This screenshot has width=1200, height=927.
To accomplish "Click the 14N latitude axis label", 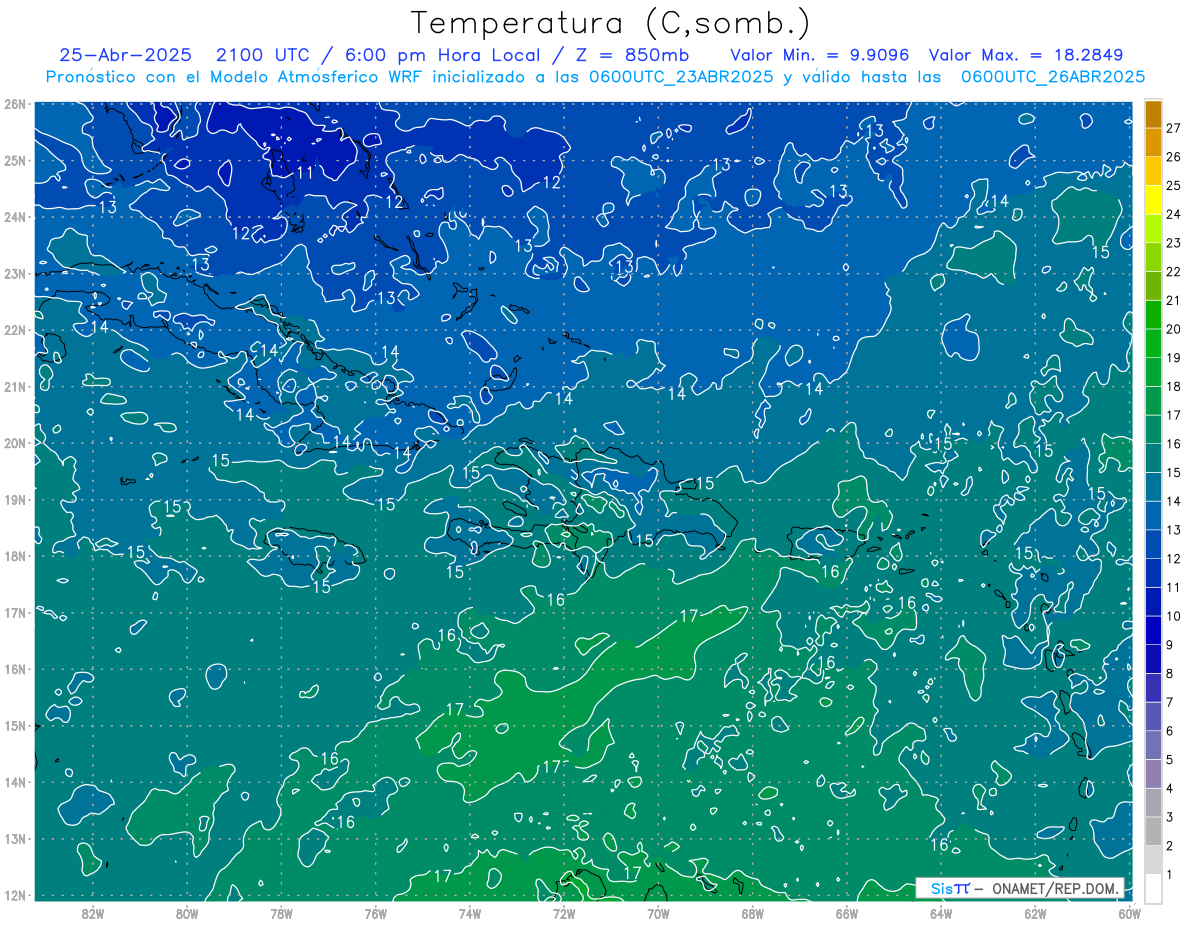I will (x=15, y=782).
